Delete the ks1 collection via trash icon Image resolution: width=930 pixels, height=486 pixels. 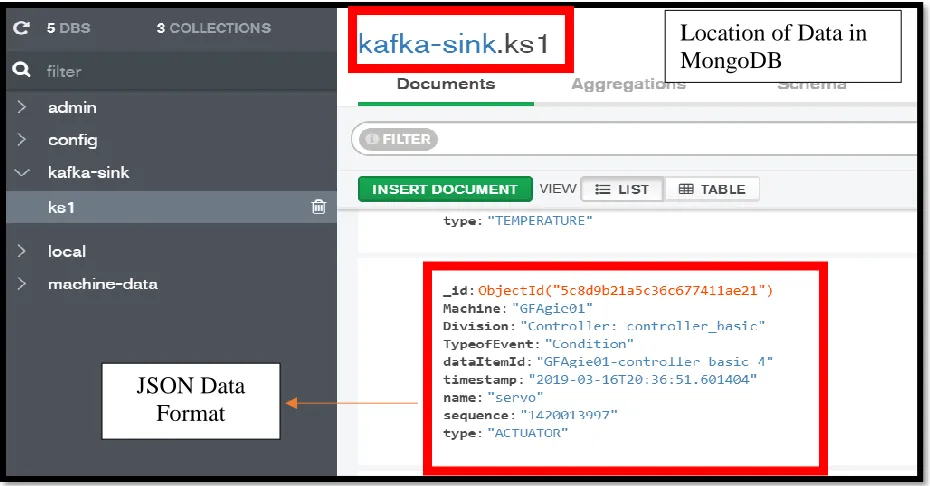click(319, 207)
